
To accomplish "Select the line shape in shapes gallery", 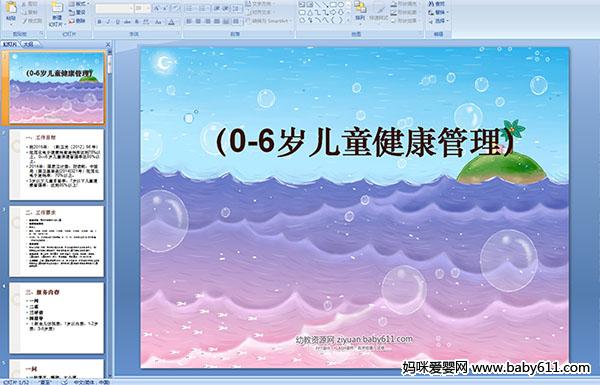I will click(317, 4).
